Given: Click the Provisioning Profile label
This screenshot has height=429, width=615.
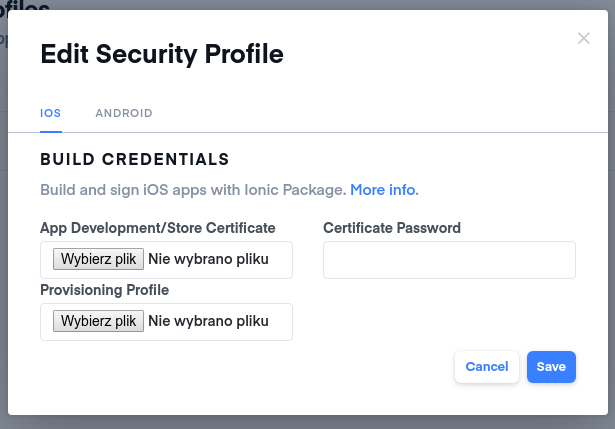Looking at the screenshot, I should pos(105,290).
